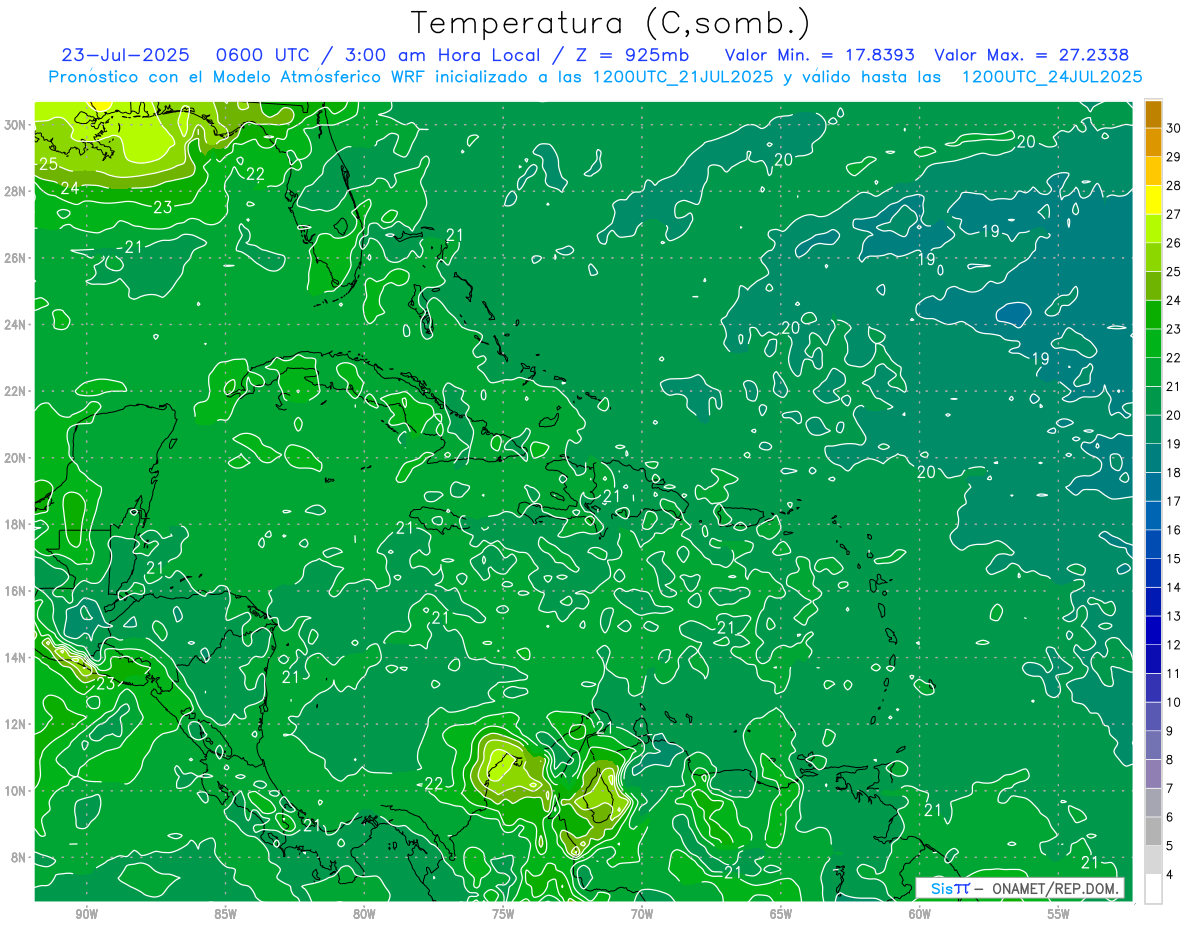Pick dark orange colorbar segment above 30
Viewport: 1200px width, 927px height.
(1154, 114)
